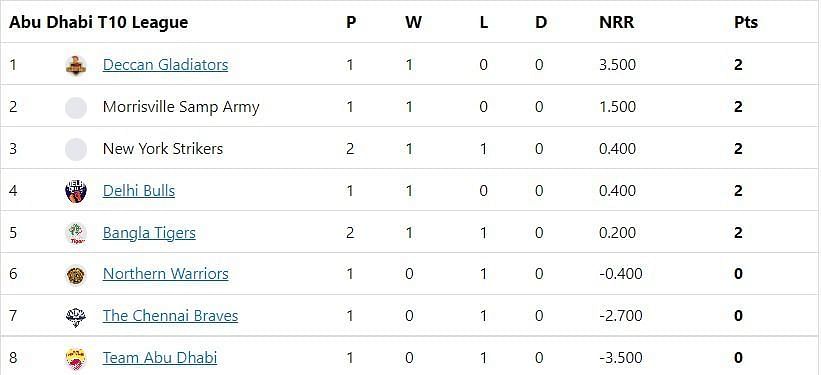821x375 pixels.
Task: Click the Bangla Tigers team logo
Action: tap(76, 233)
